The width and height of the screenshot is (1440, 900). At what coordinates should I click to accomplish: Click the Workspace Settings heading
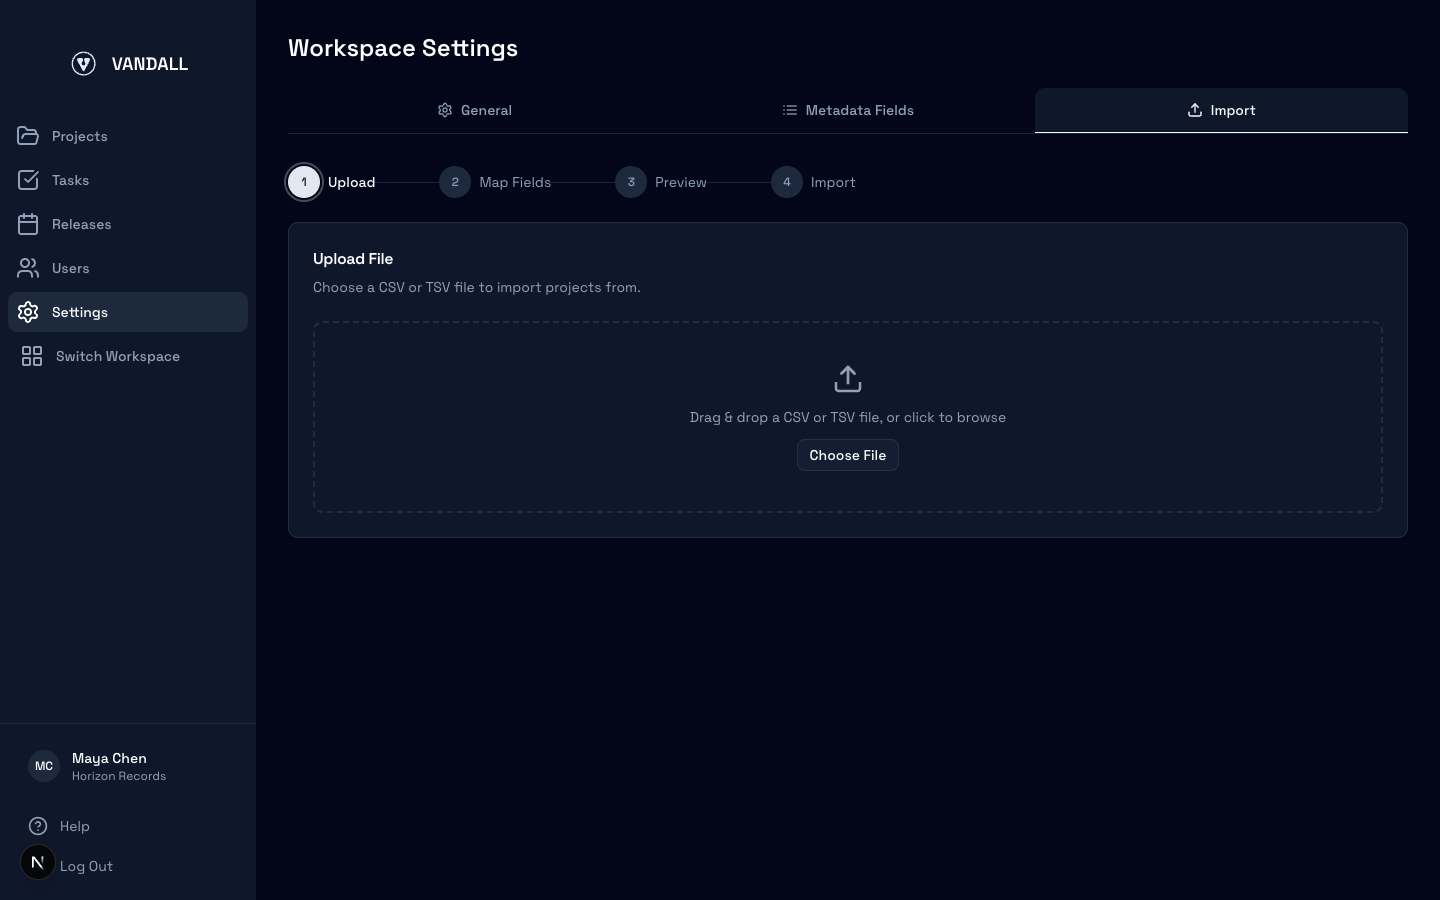click(x=403, y=48)
